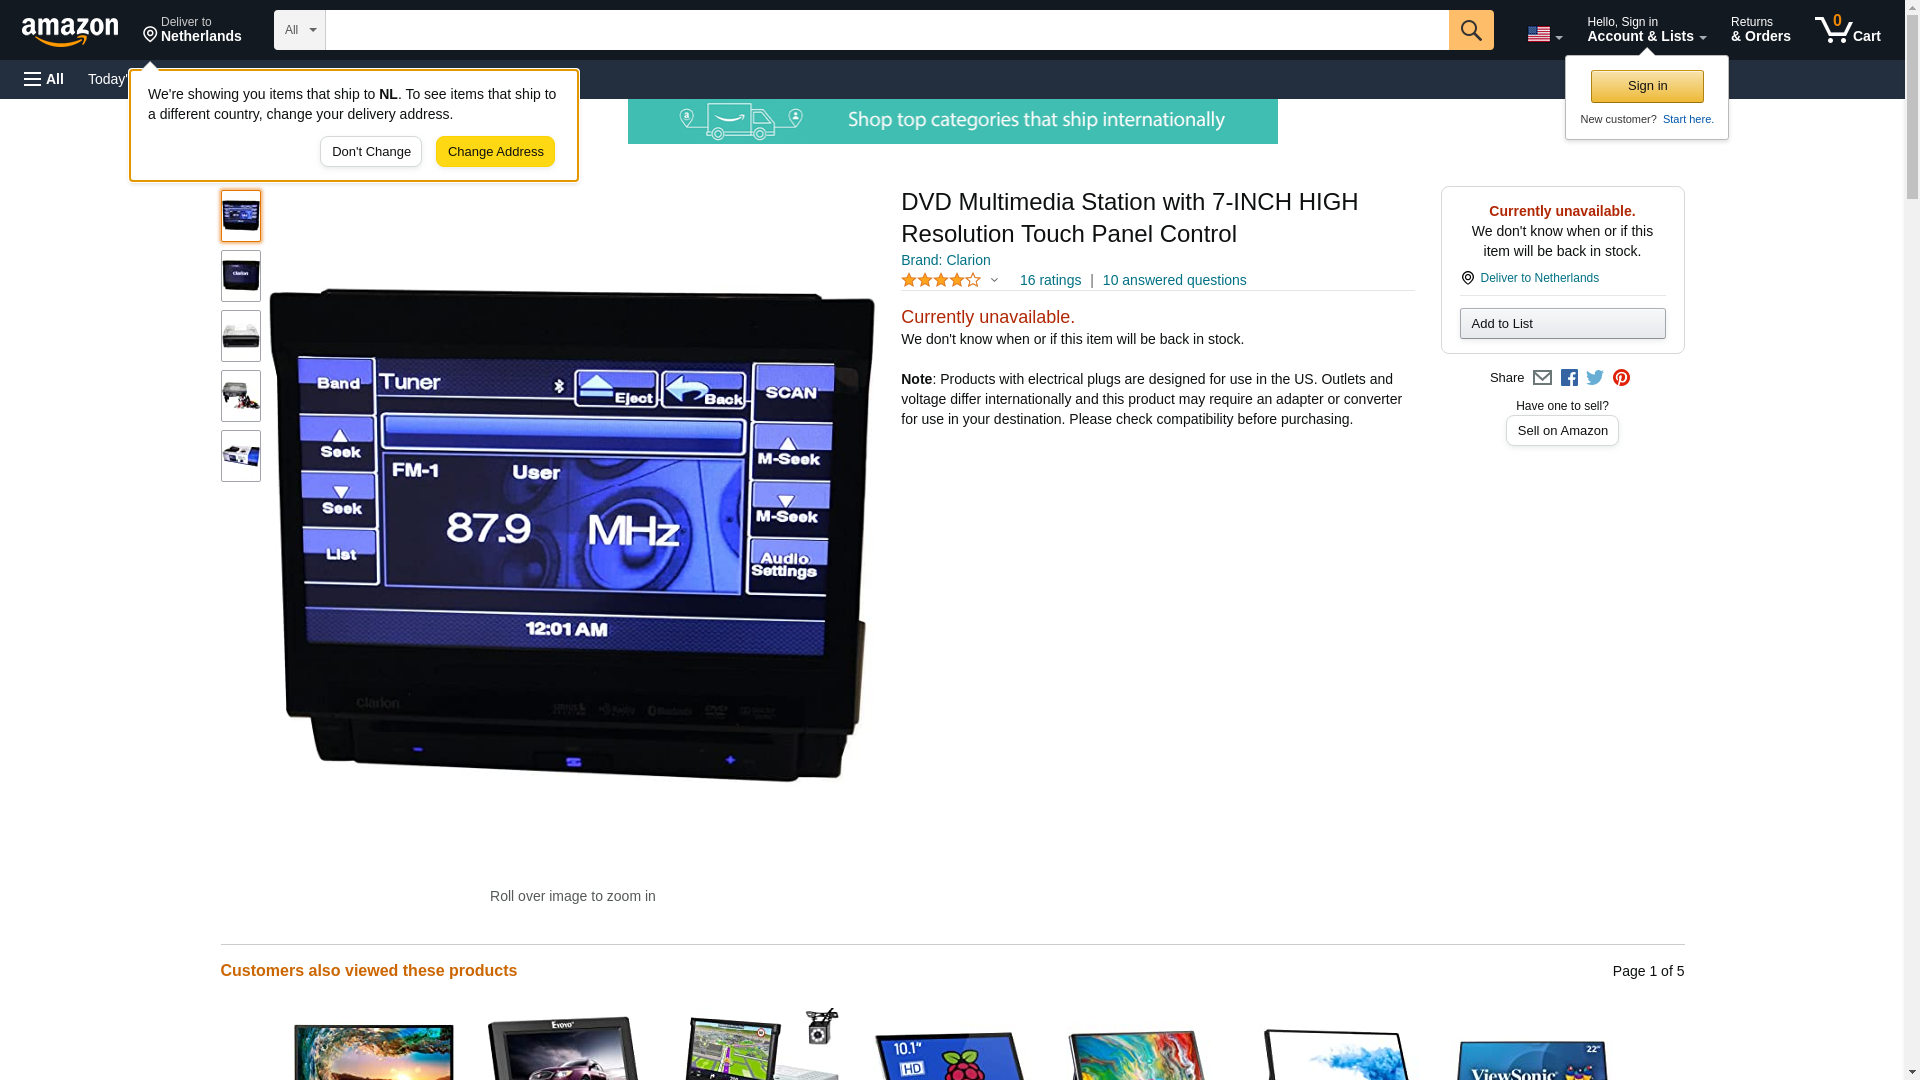
Task: Open the All hamburger menu
Action: point(44,79)
